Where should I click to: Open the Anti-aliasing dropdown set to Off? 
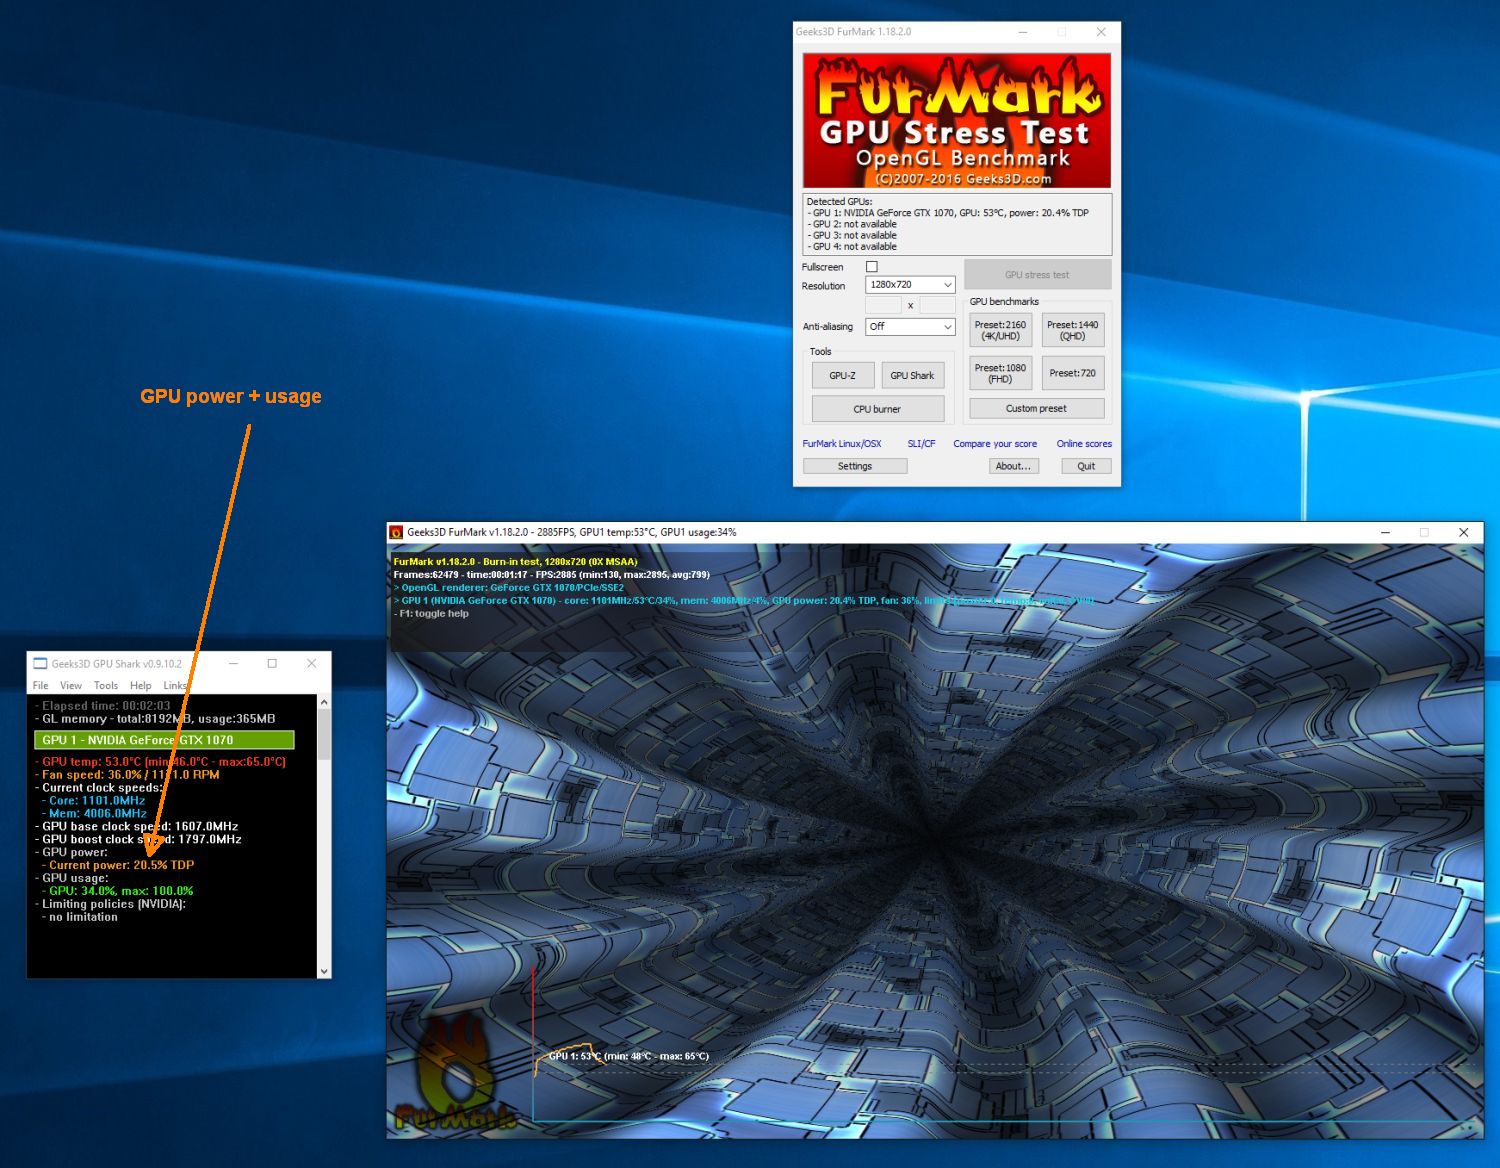pyautogui.click(x=910, y=327)
